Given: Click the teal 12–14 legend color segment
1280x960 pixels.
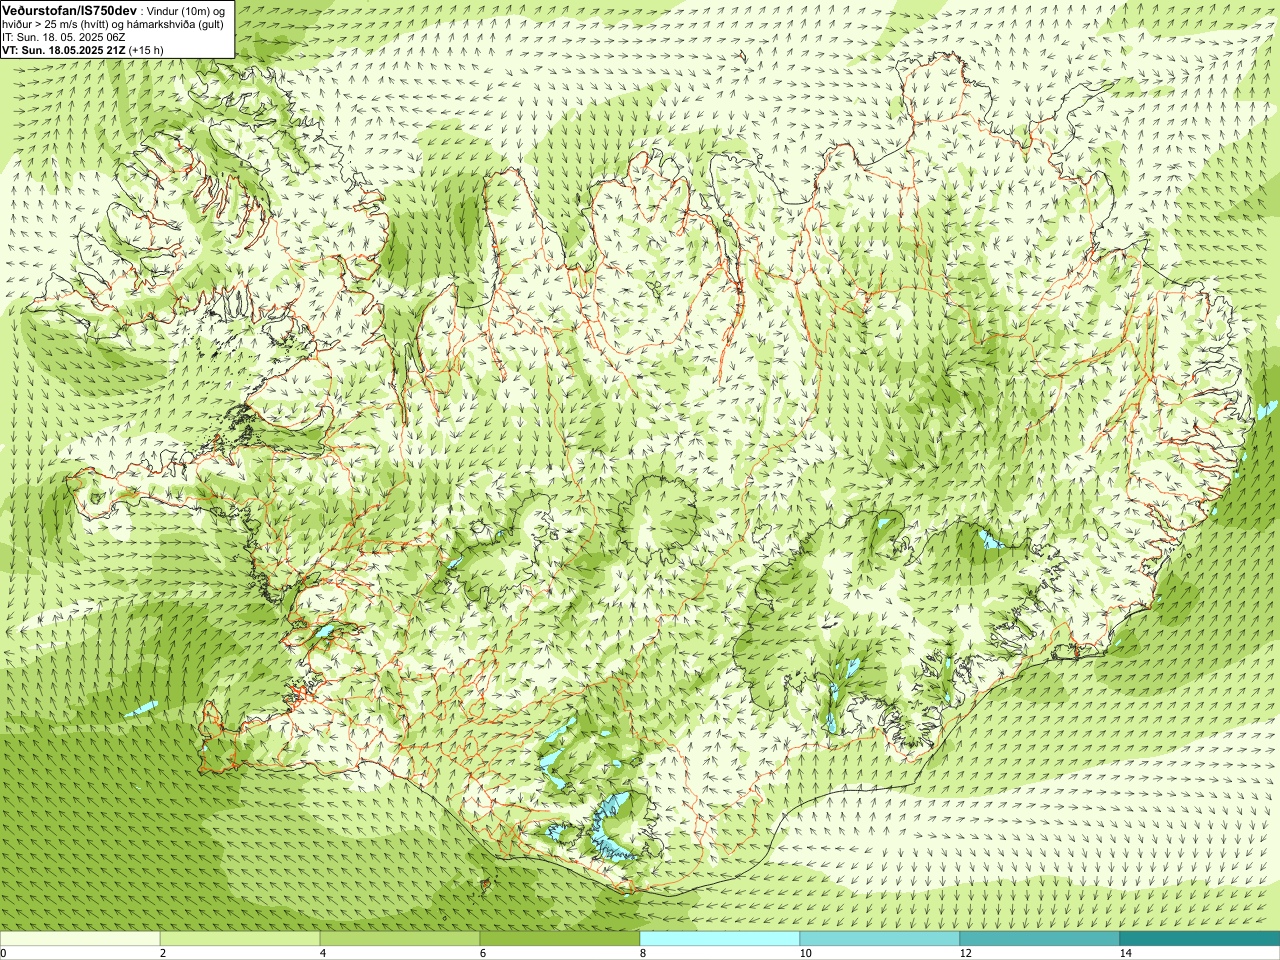Looking at the screenshot, I should [x=1040, y=939].
